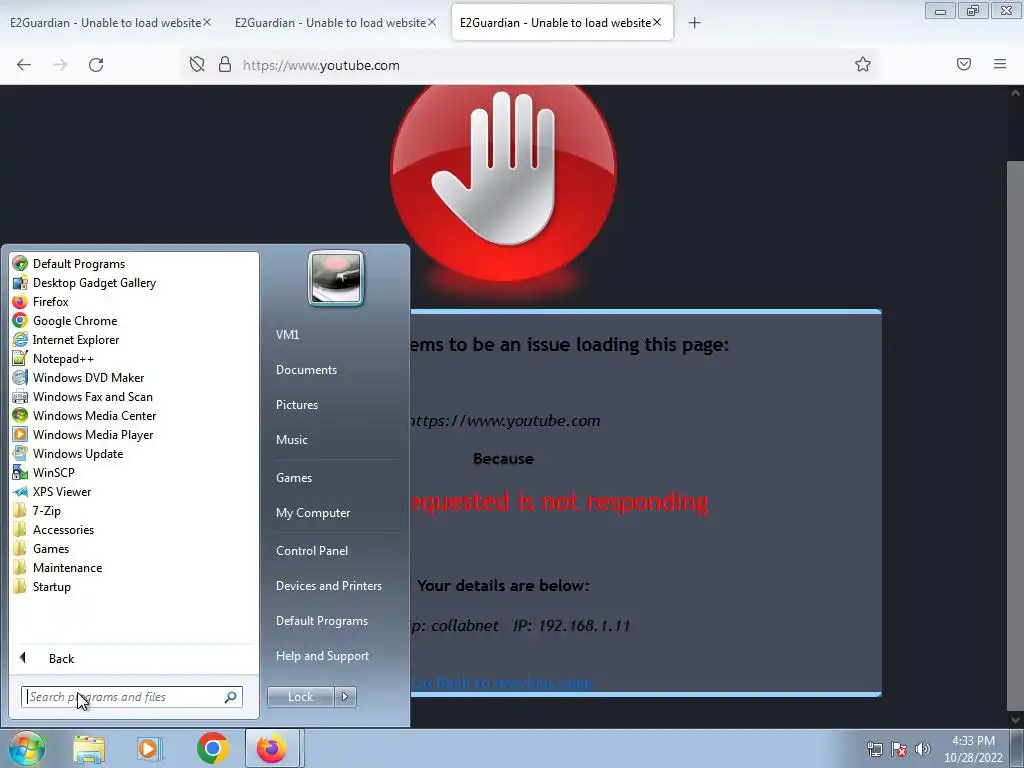
Task: Go back one page in Firefox
Action: coord(24,65)
